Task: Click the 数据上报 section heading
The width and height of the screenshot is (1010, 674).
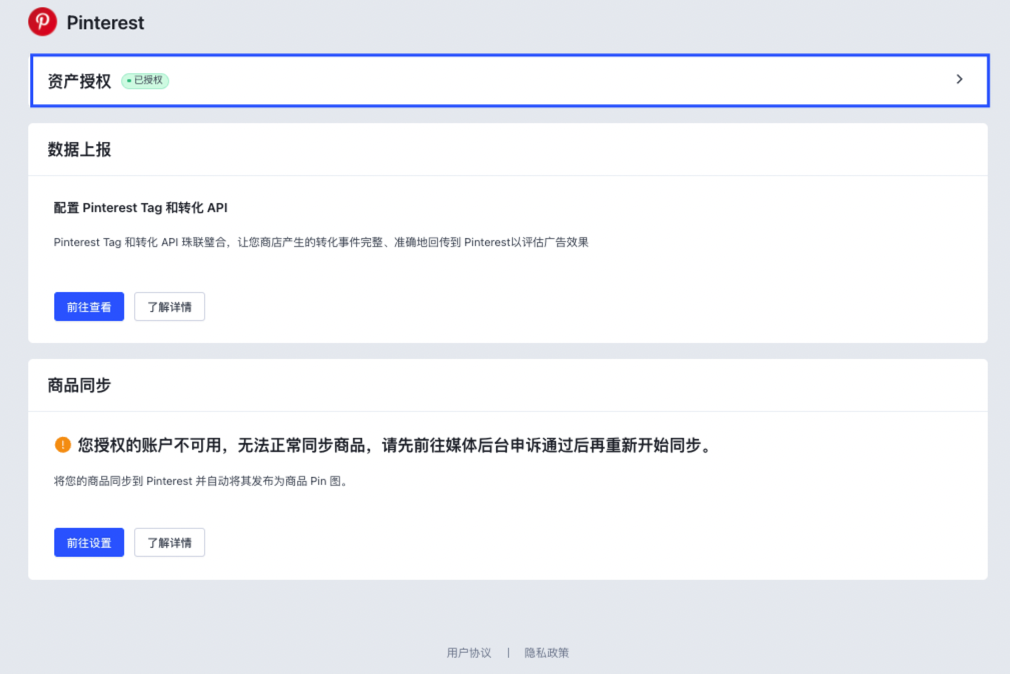Action: point(79,149)
